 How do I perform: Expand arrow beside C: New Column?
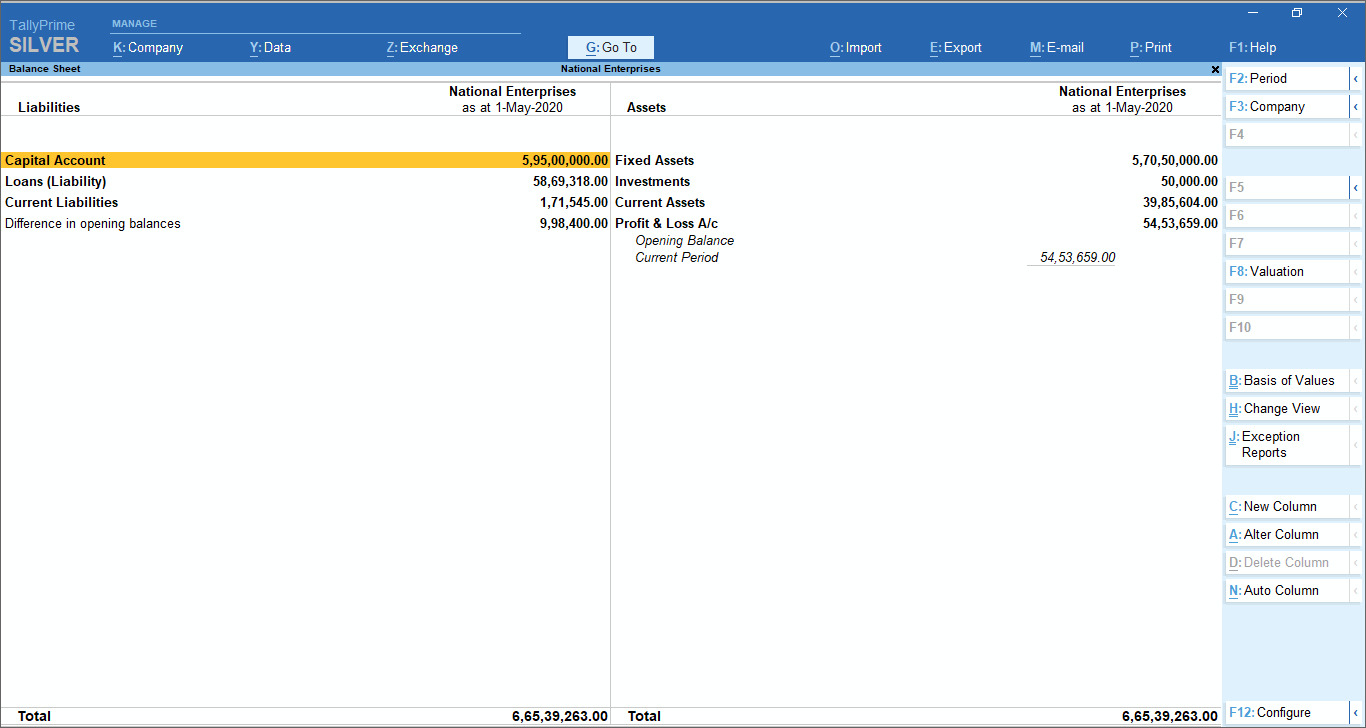1356,506
